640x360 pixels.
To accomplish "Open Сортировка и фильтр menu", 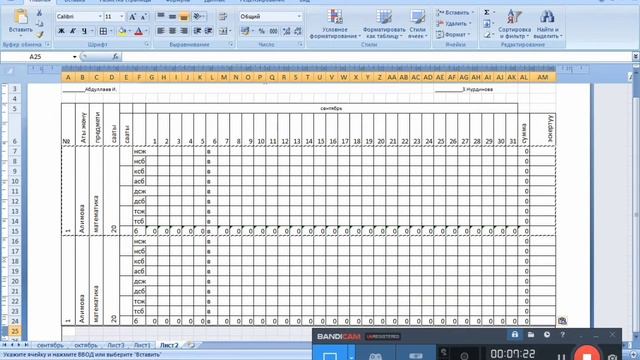I will tap(514, 24).
